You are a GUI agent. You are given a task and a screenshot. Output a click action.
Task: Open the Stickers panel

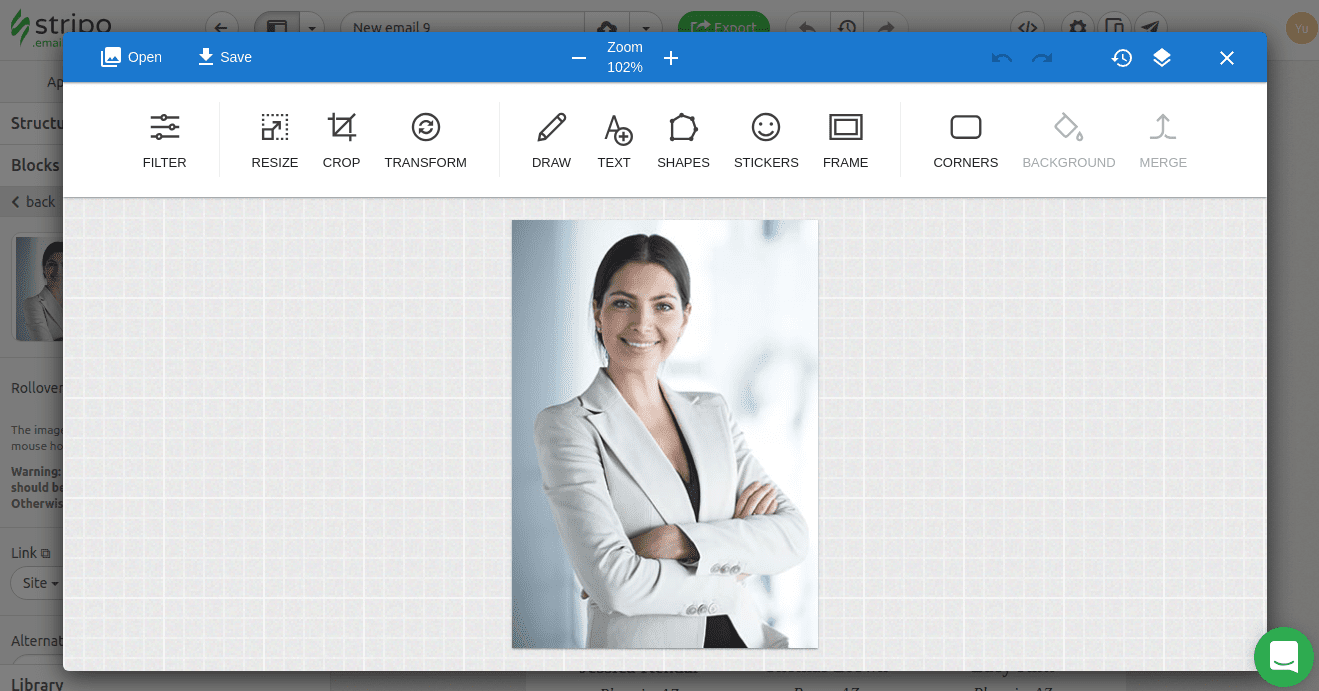click(x=766, y=141)
